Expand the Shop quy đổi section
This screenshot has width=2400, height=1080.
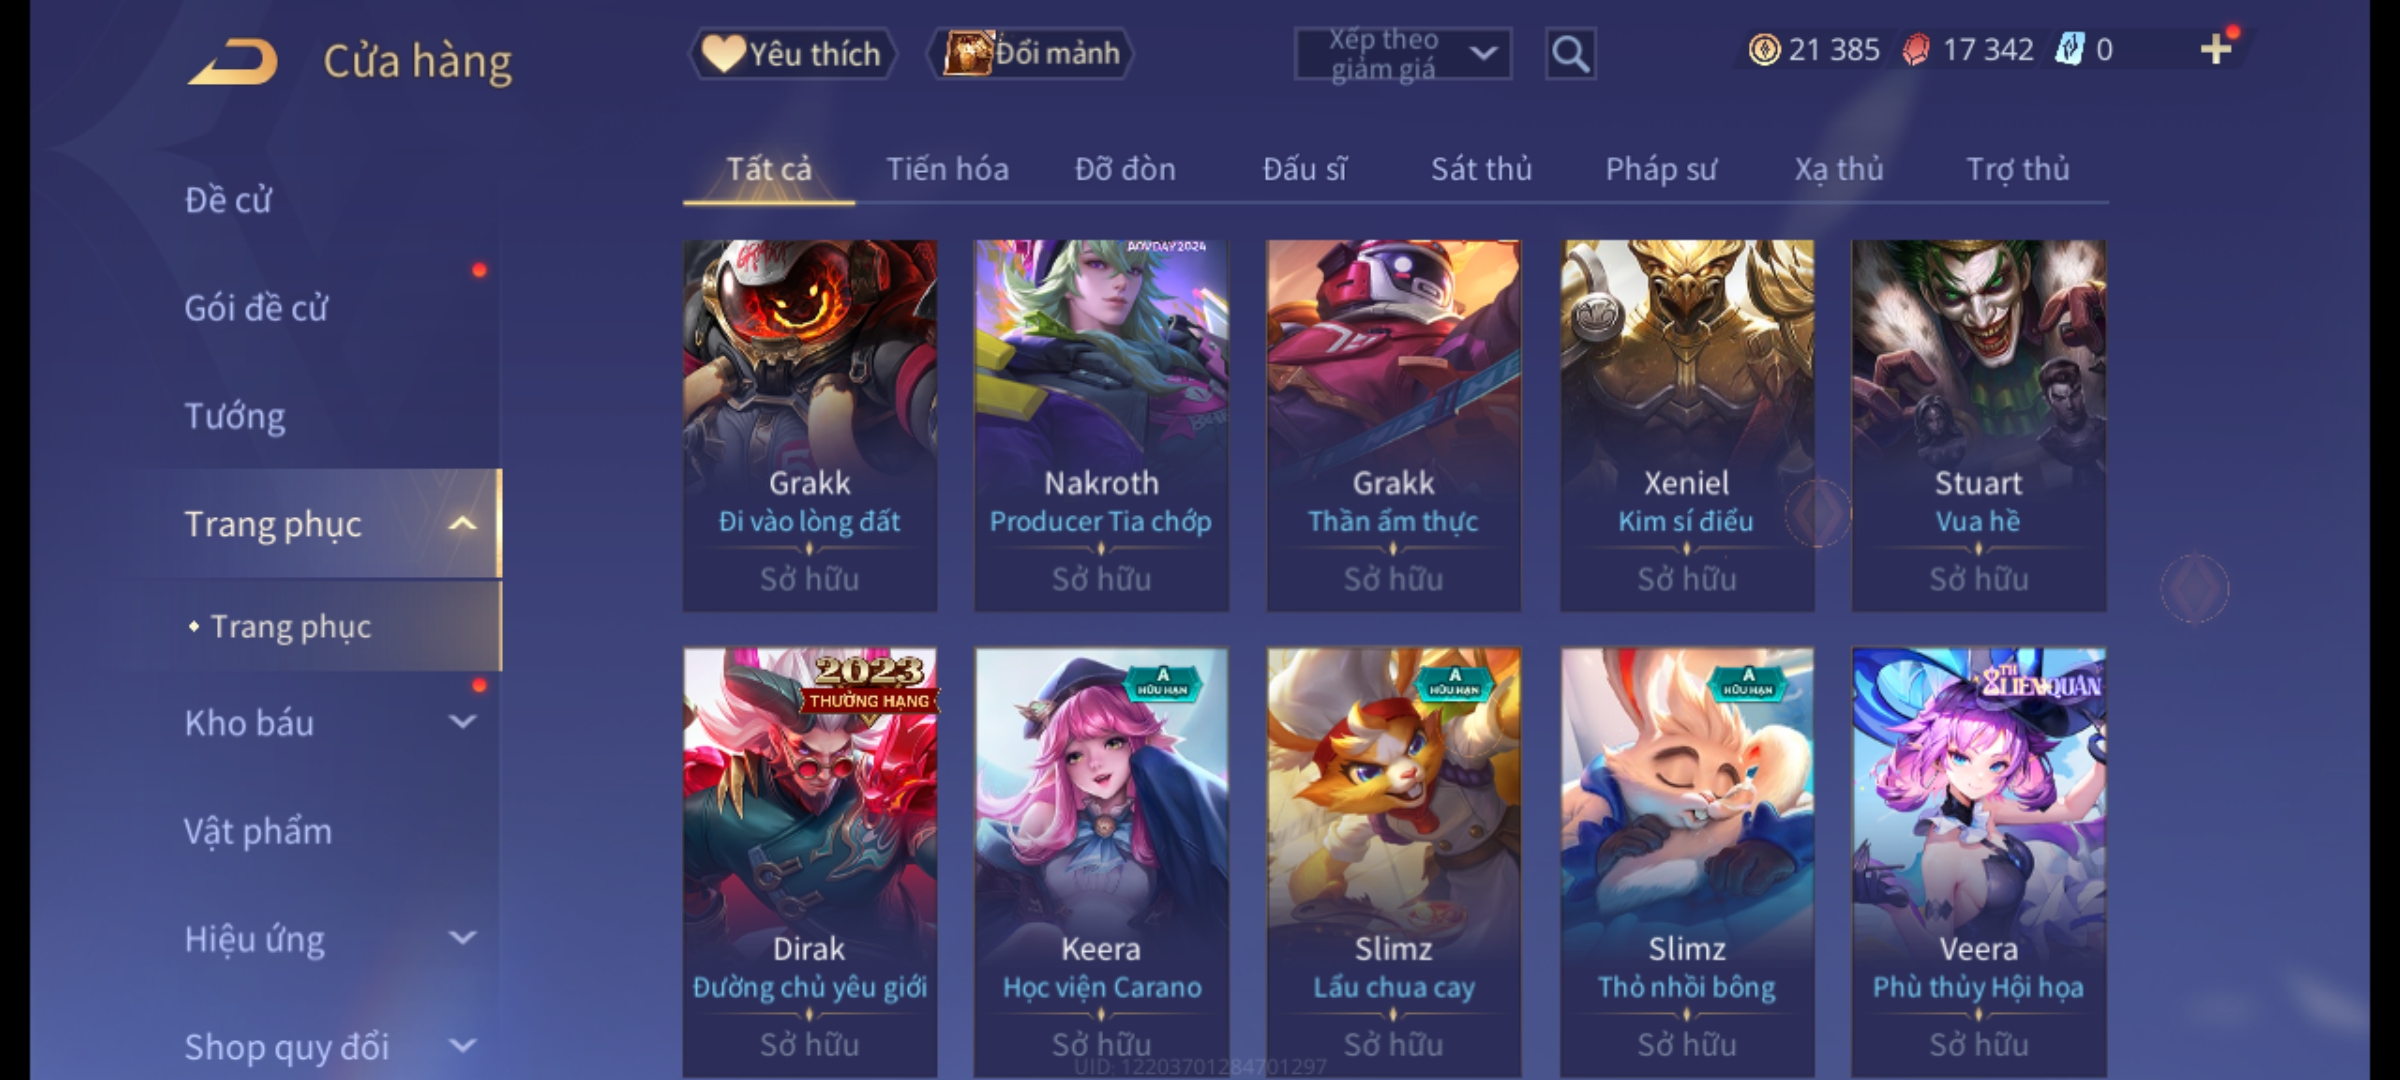(462, 1046)
